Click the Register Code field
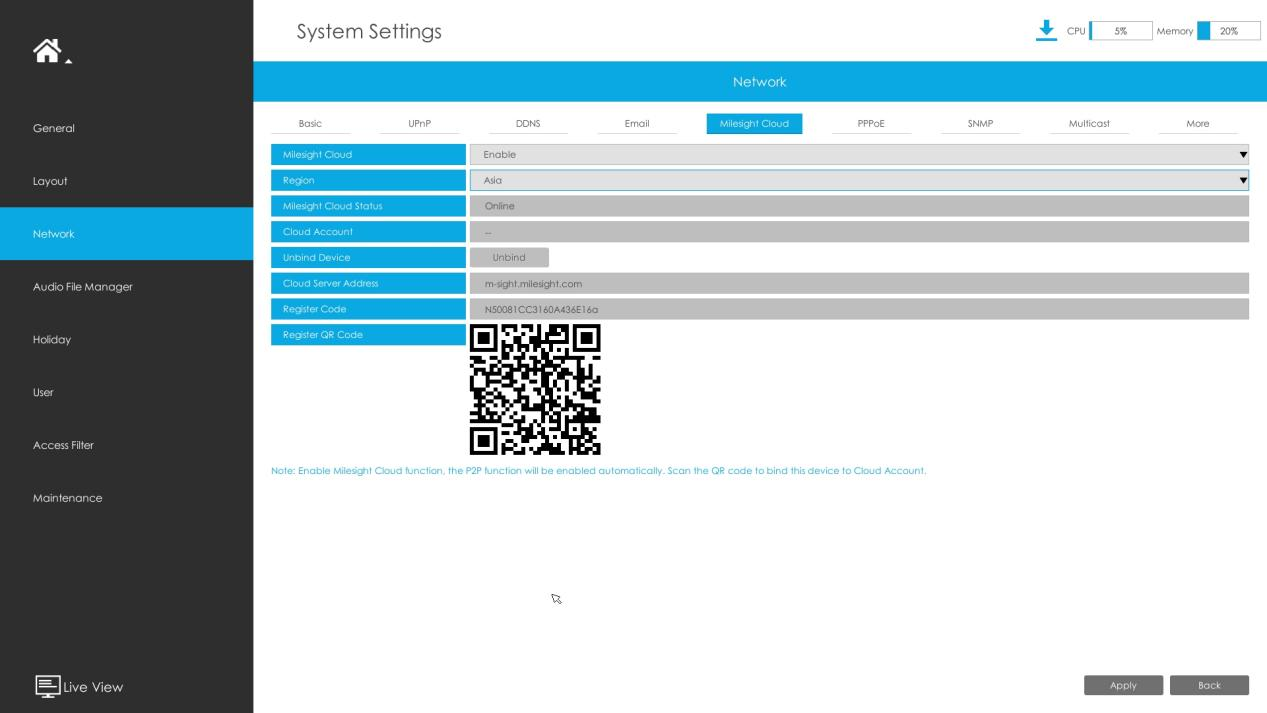The height and width of the screenshot is (713, 1267). [x=859, y=309]
